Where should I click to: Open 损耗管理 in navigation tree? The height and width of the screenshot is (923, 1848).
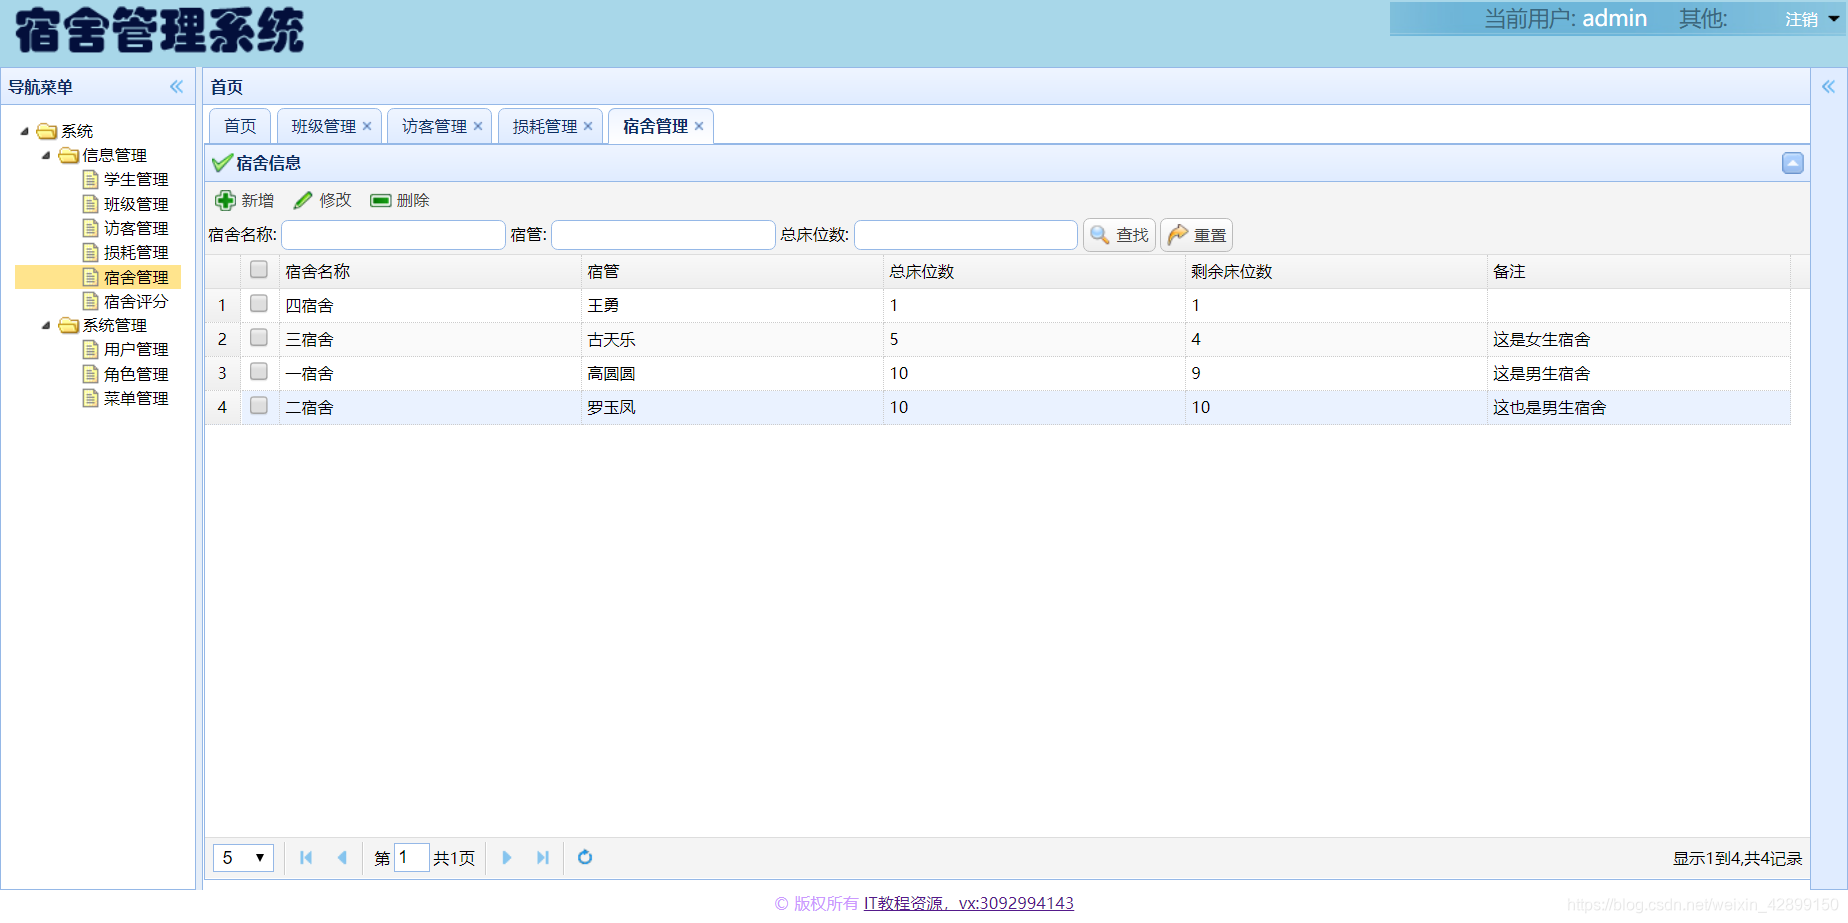(x=136, y=253)
